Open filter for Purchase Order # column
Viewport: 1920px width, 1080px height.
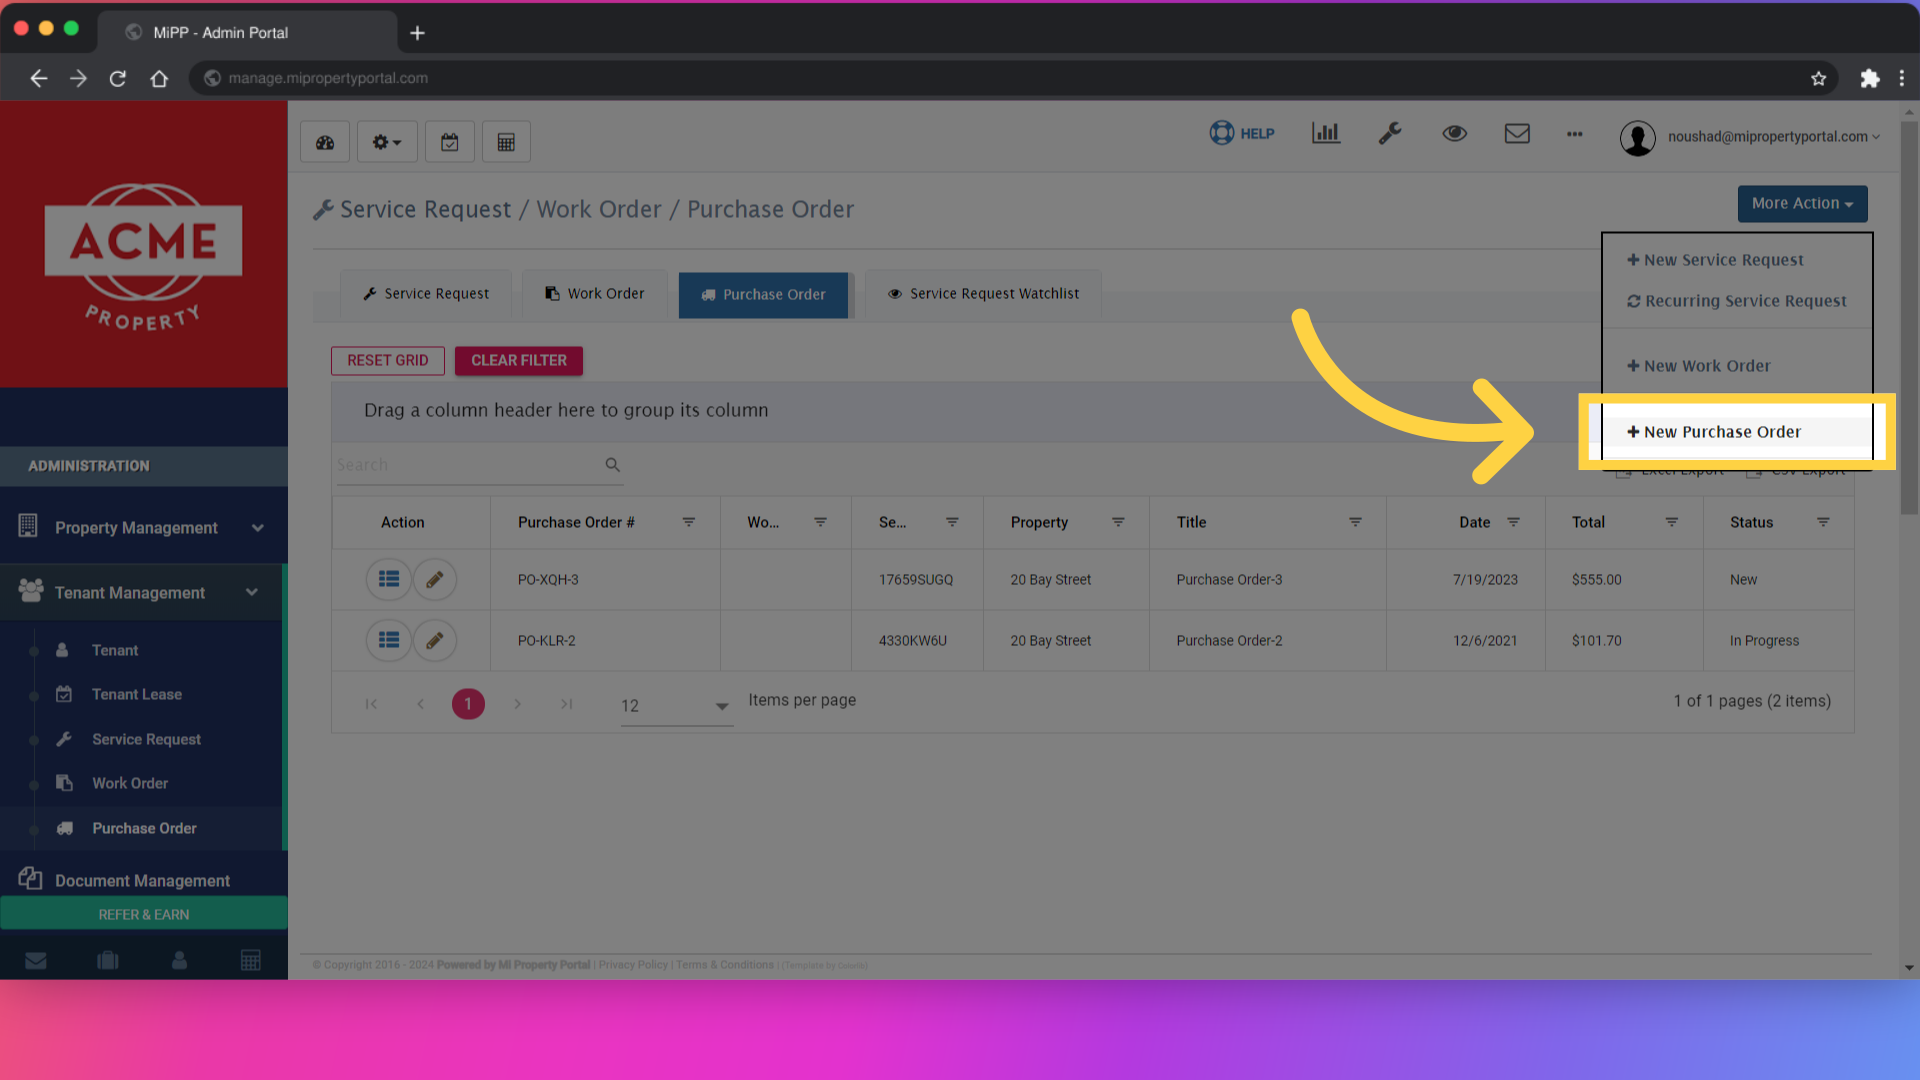pos(688,522)
